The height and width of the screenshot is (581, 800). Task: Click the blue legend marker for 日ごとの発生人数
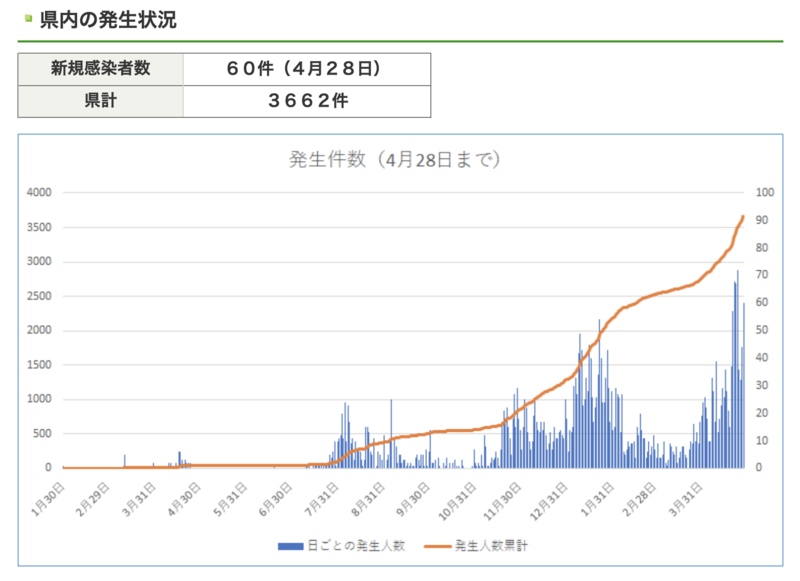tap(291, 545)
